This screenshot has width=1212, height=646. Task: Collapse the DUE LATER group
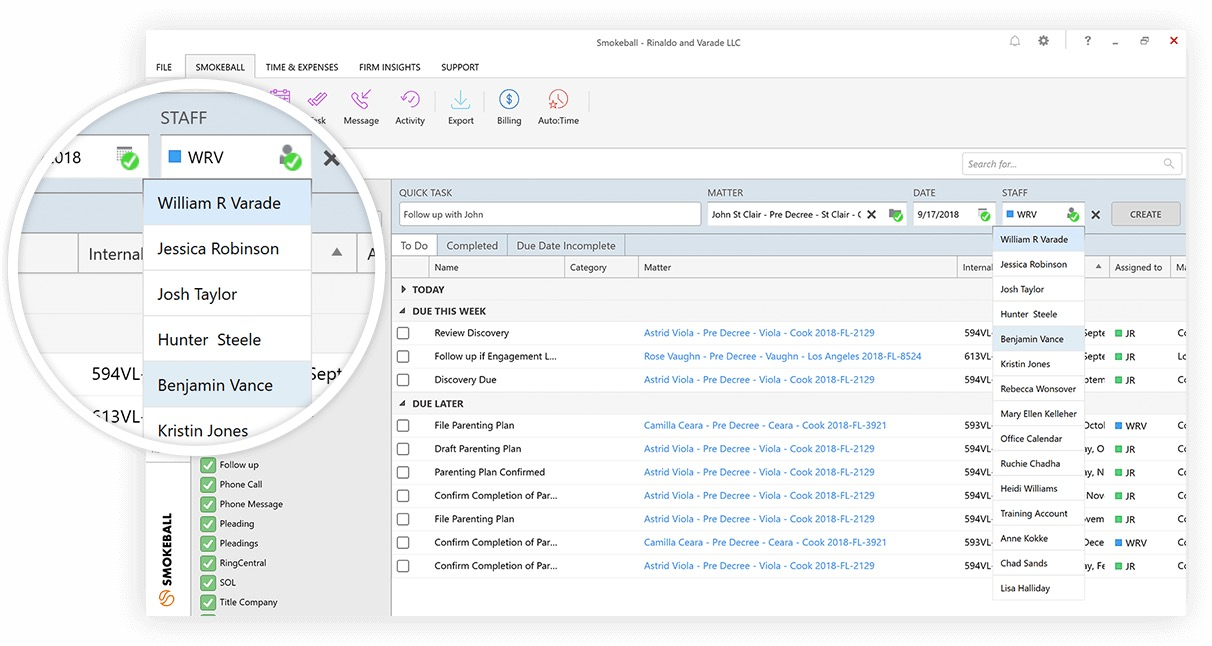[403, 403]
